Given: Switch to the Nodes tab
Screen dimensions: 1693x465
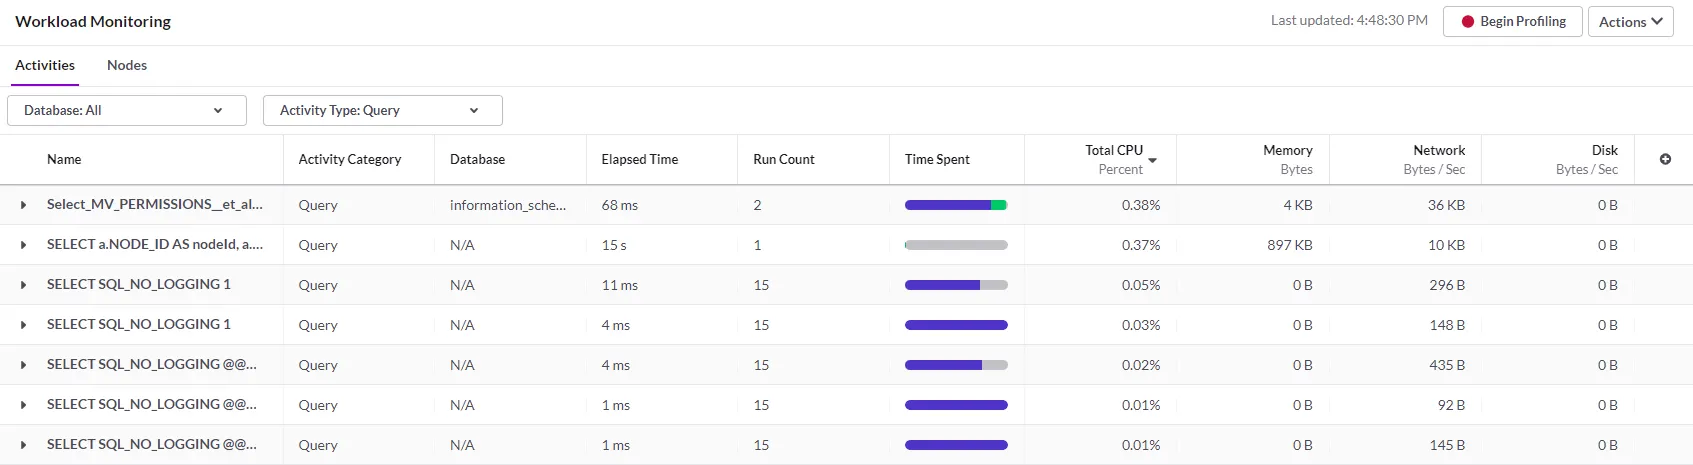Looking at the screenshot, I should pyautogui.click(x=127, y=65).
